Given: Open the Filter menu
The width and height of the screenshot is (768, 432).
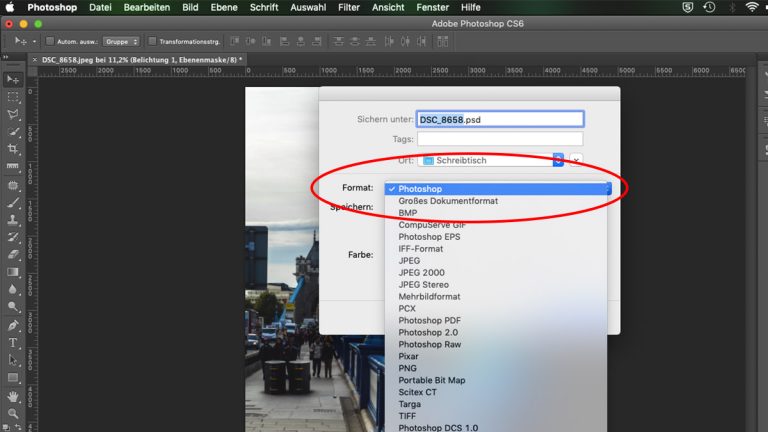Looking at the screenshot, I should click(348, 7).
